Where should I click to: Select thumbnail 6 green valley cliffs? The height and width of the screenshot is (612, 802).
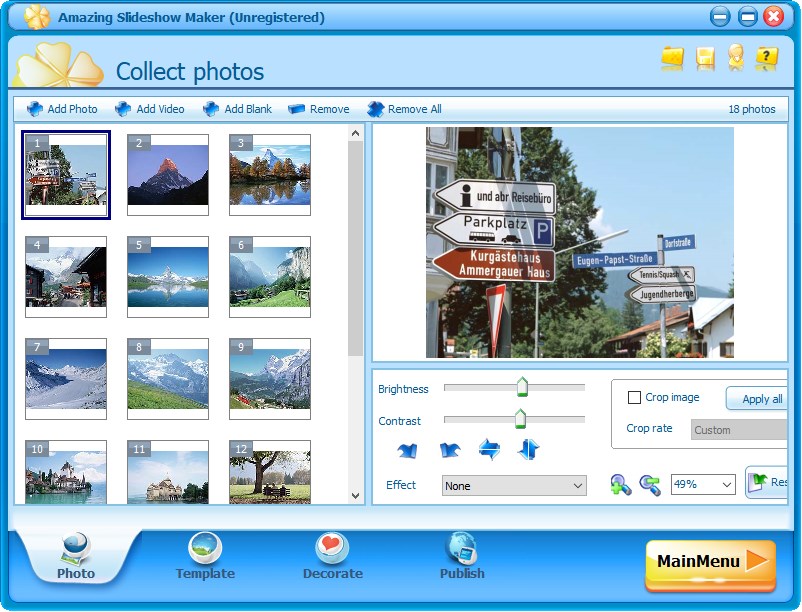[270, 277]
